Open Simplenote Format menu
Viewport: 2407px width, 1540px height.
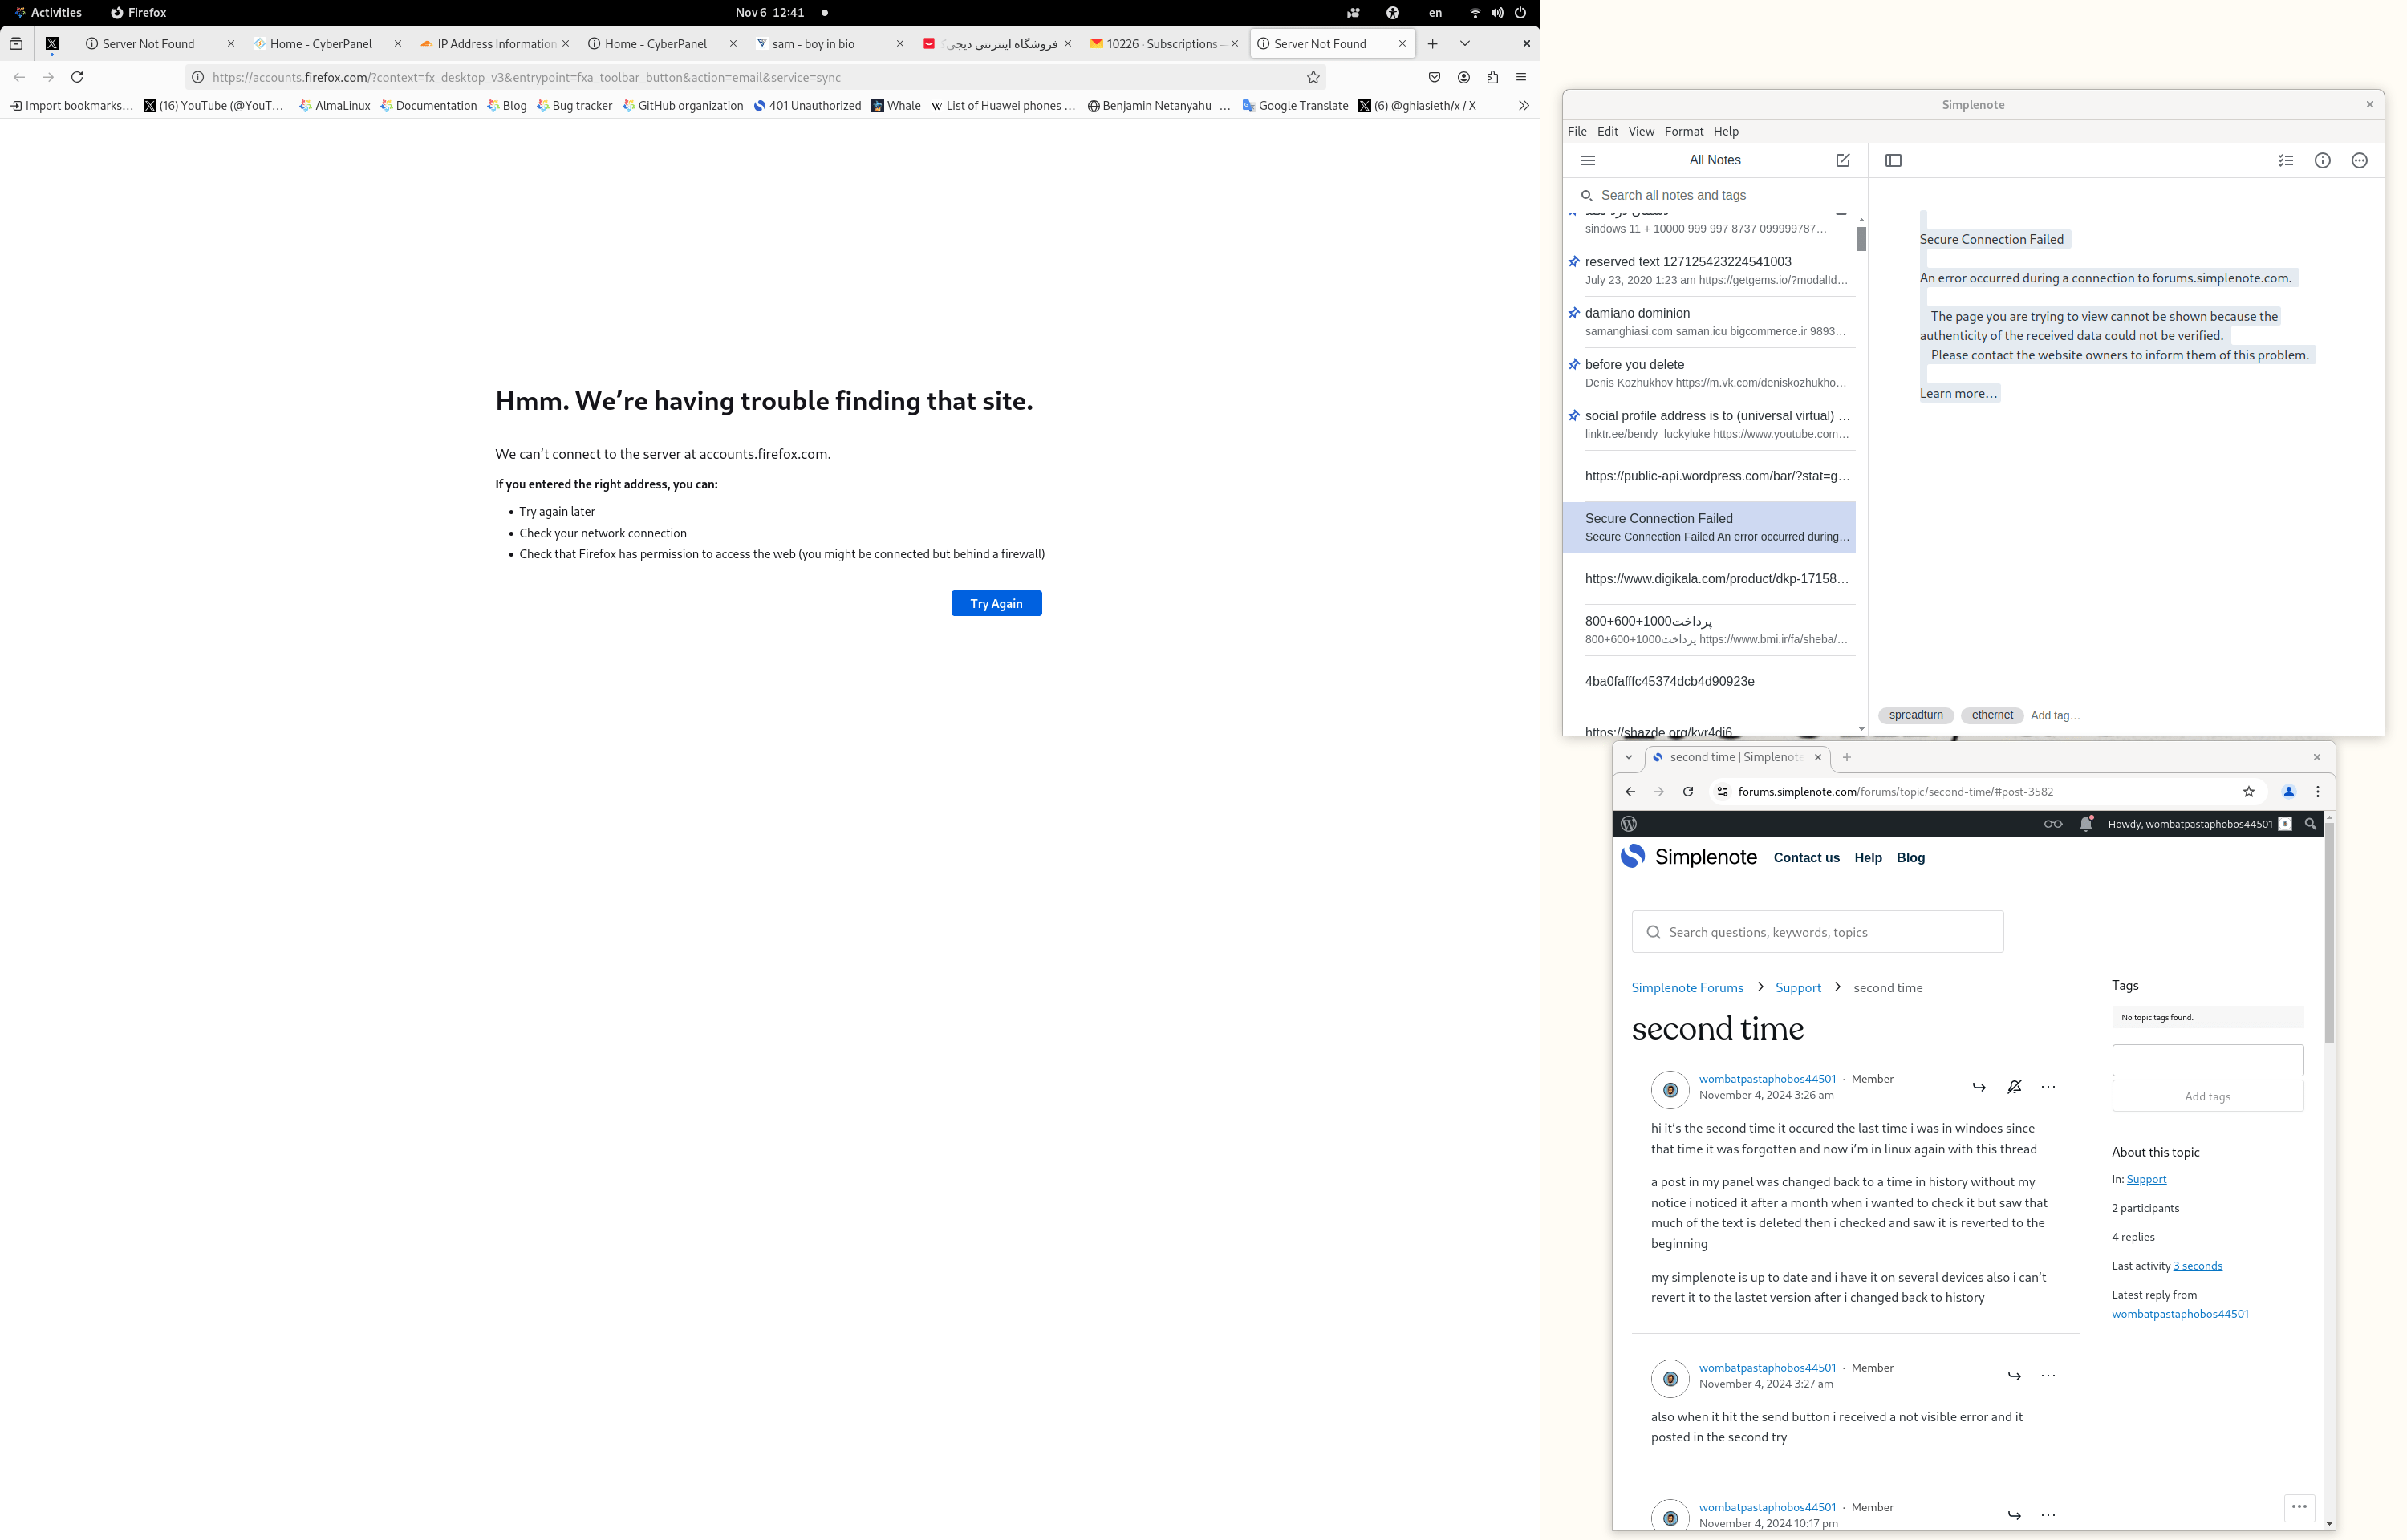click(x=1683, y=131)
